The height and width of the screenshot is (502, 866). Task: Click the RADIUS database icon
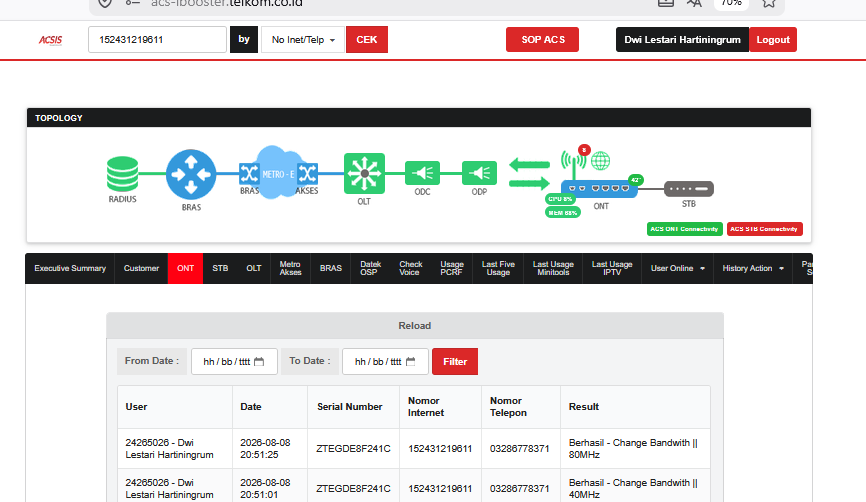click(x=122, y=174)
